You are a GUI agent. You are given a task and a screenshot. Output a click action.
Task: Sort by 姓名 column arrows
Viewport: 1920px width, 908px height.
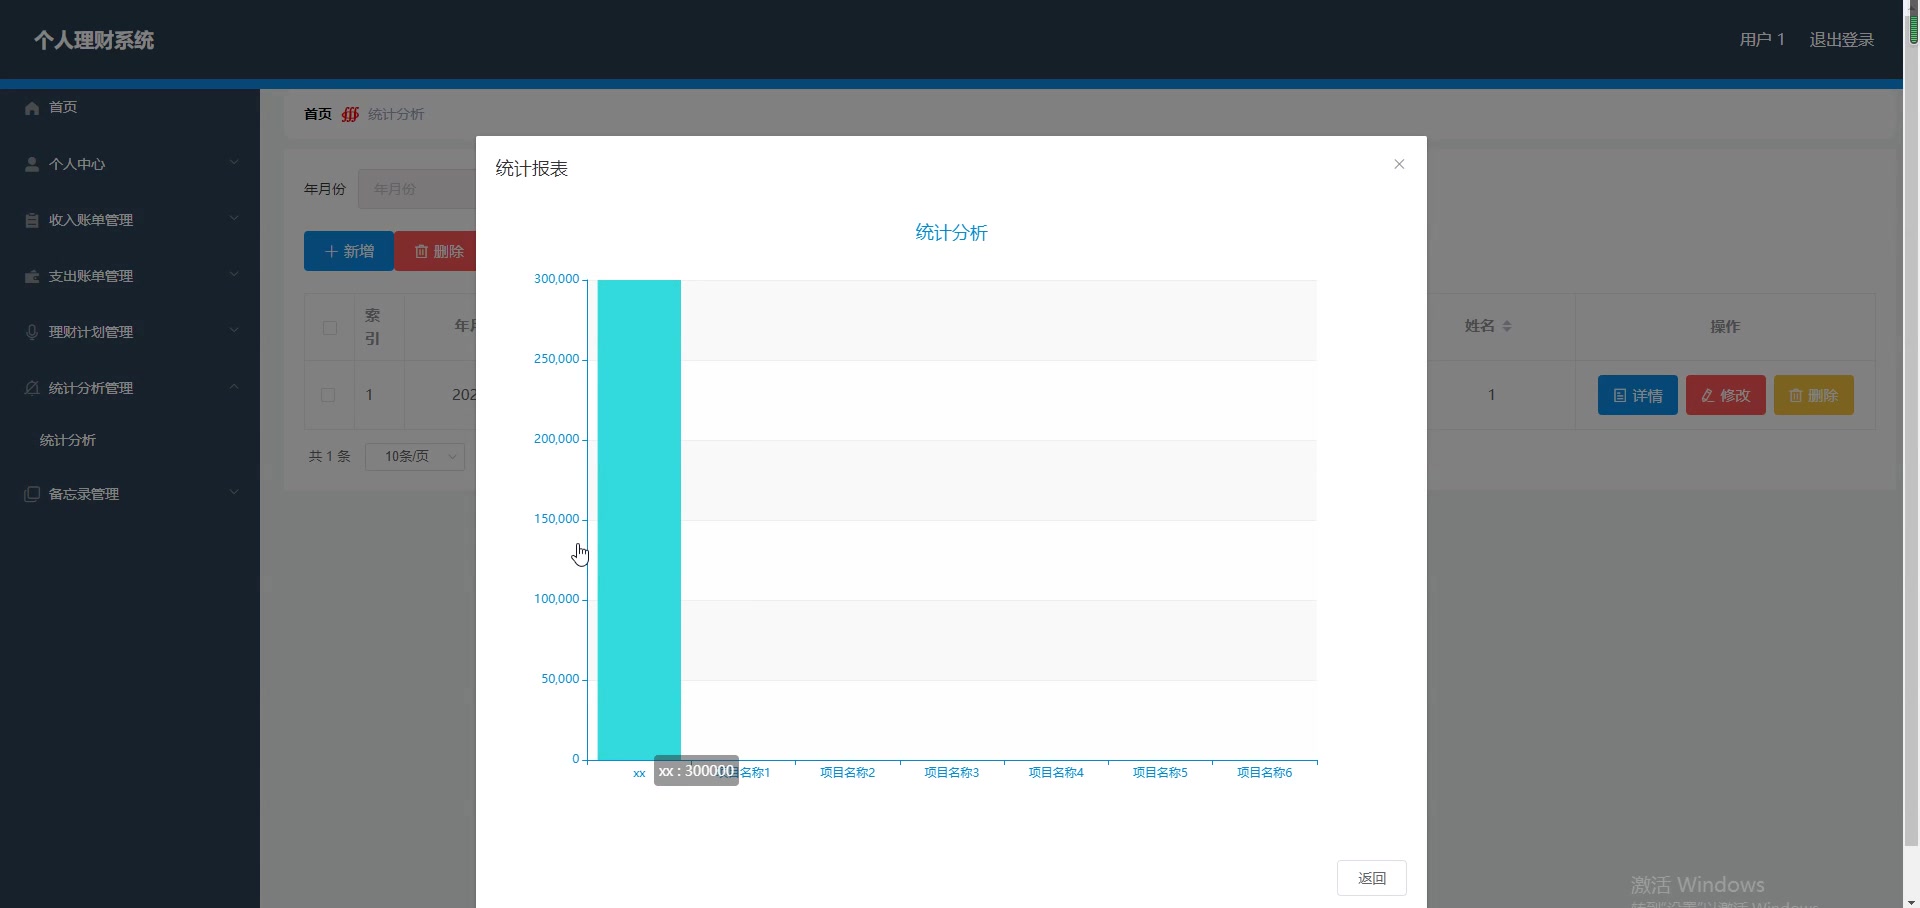(1507, 326)
